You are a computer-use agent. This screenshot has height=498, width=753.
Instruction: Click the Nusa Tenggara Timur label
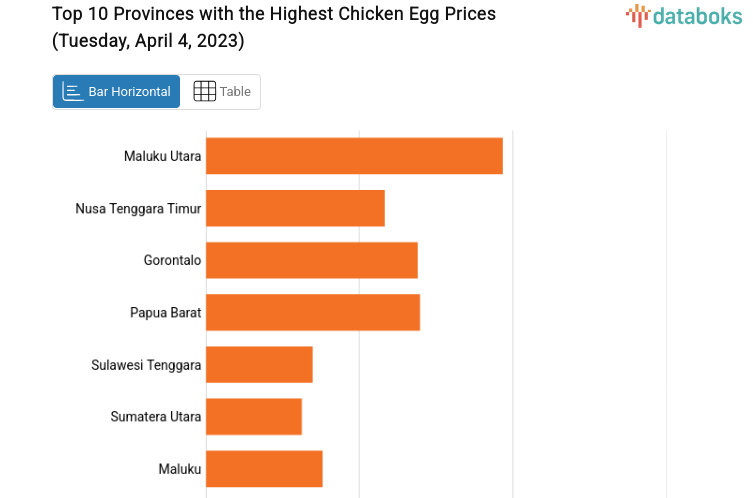click(138, 208)
